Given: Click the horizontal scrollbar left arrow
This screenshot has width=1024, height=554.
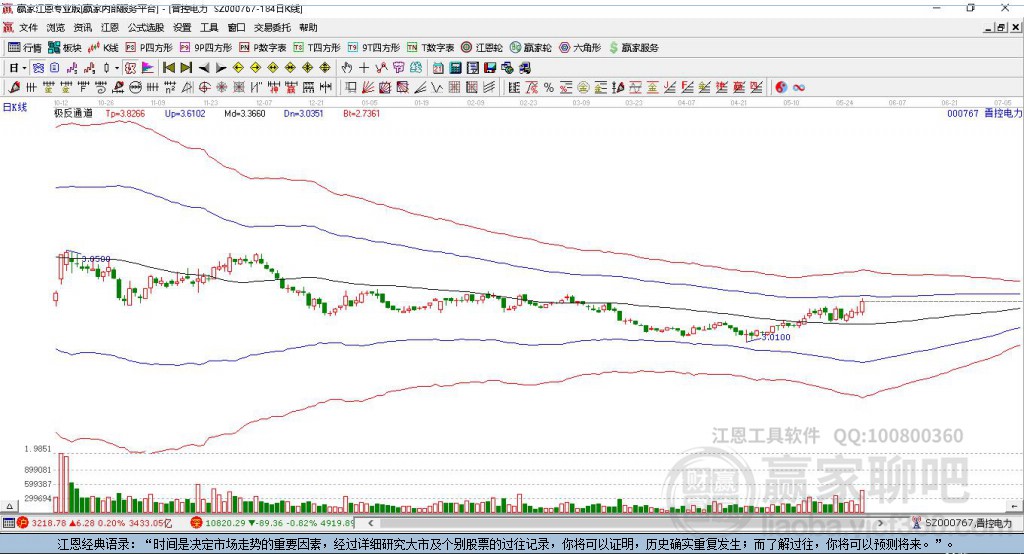Looking at the screenshot, I should tap(371, 523).
